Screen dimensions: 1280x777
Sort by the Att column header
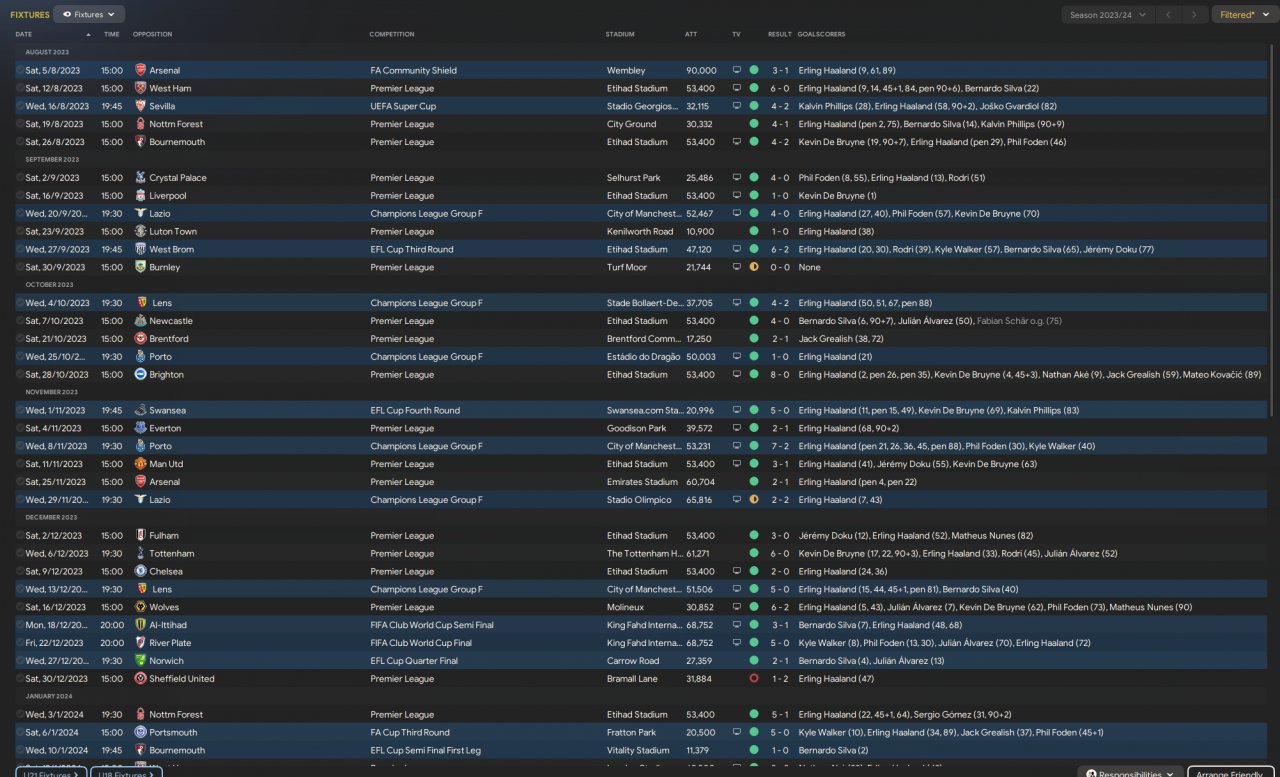pos(691,34)
